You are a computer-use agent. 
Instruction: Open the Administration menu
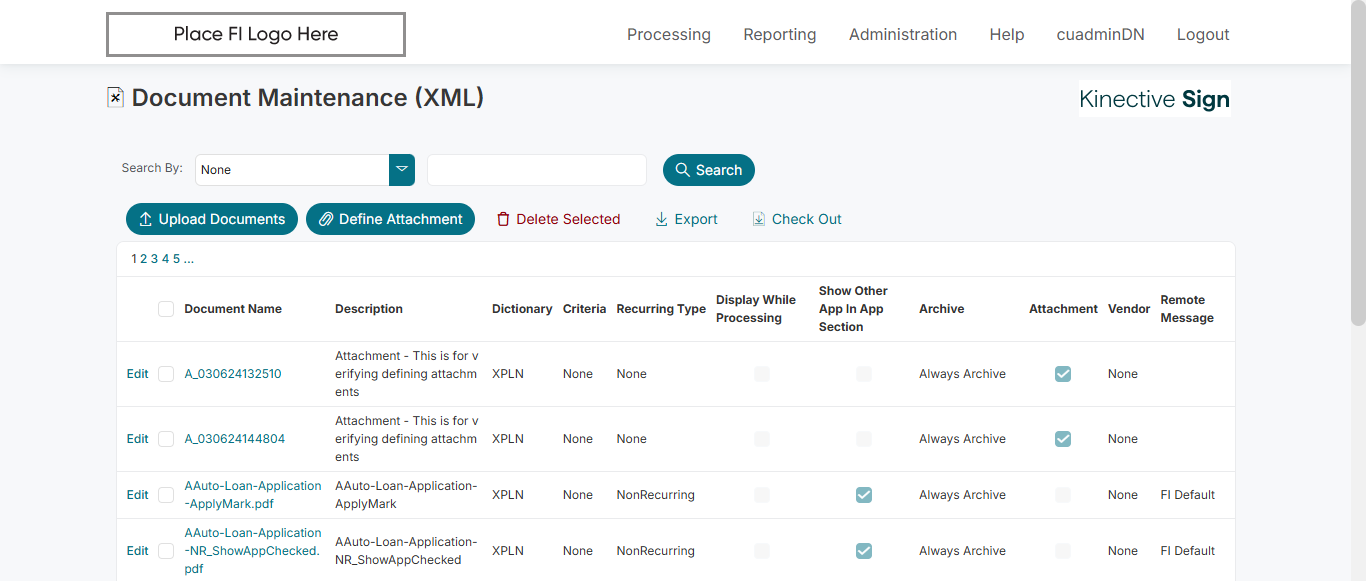903,34
